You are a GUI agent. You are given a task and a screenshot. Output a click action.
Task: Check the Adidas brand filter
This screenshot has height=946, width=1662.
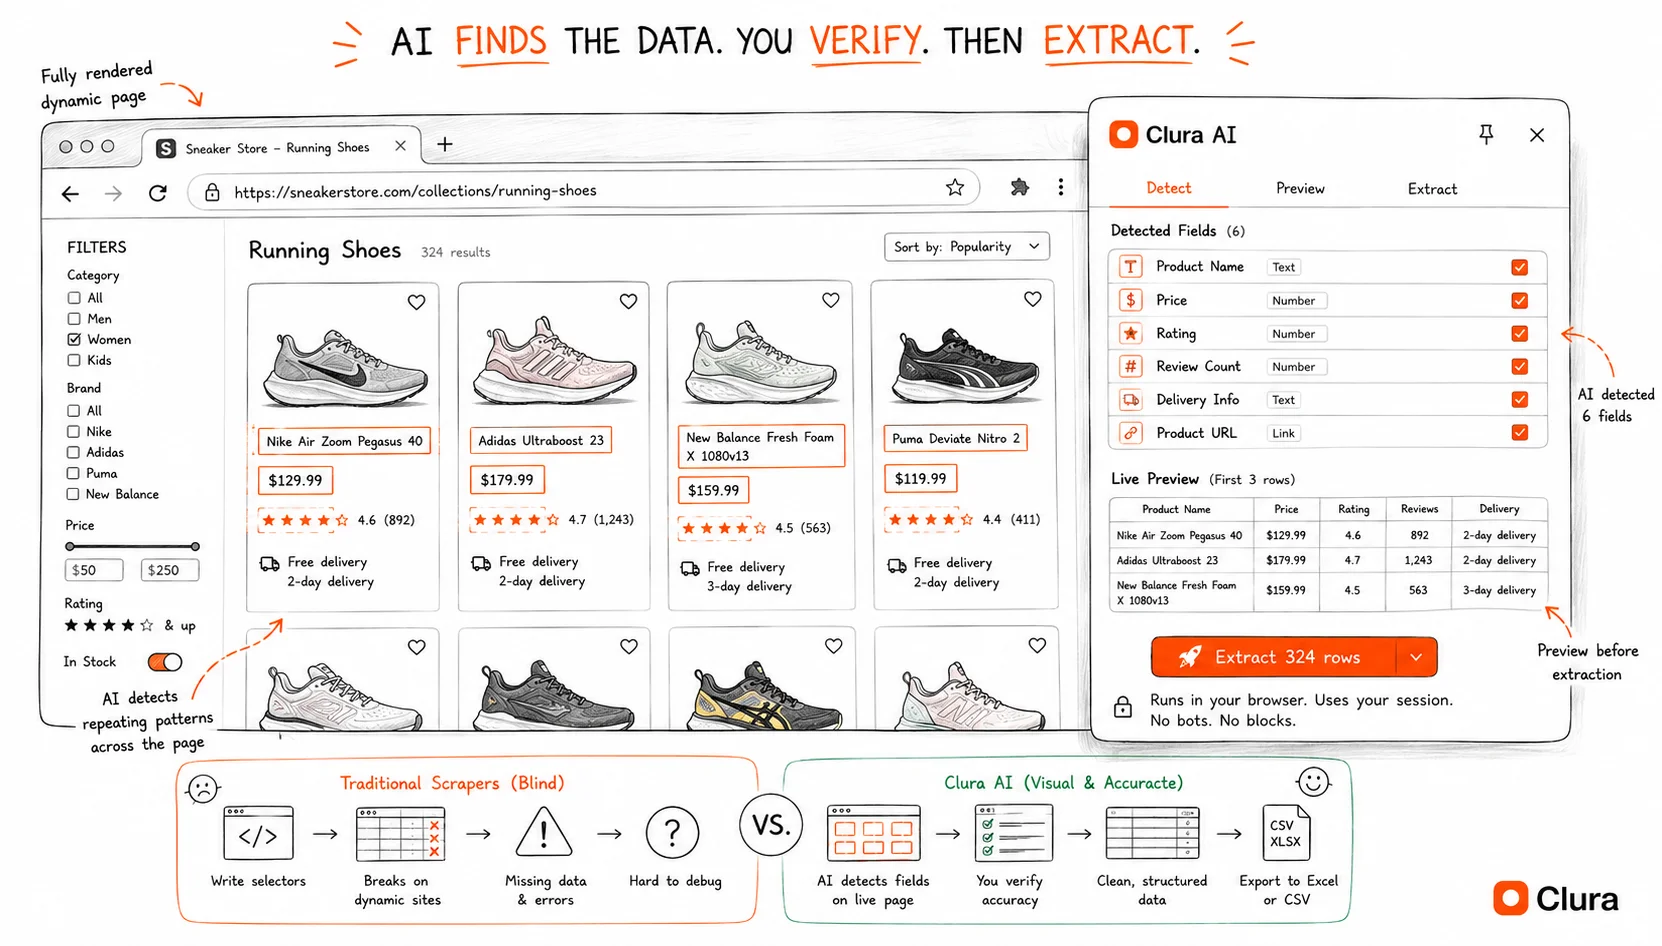pyautogui.click(x=73, y=453)
